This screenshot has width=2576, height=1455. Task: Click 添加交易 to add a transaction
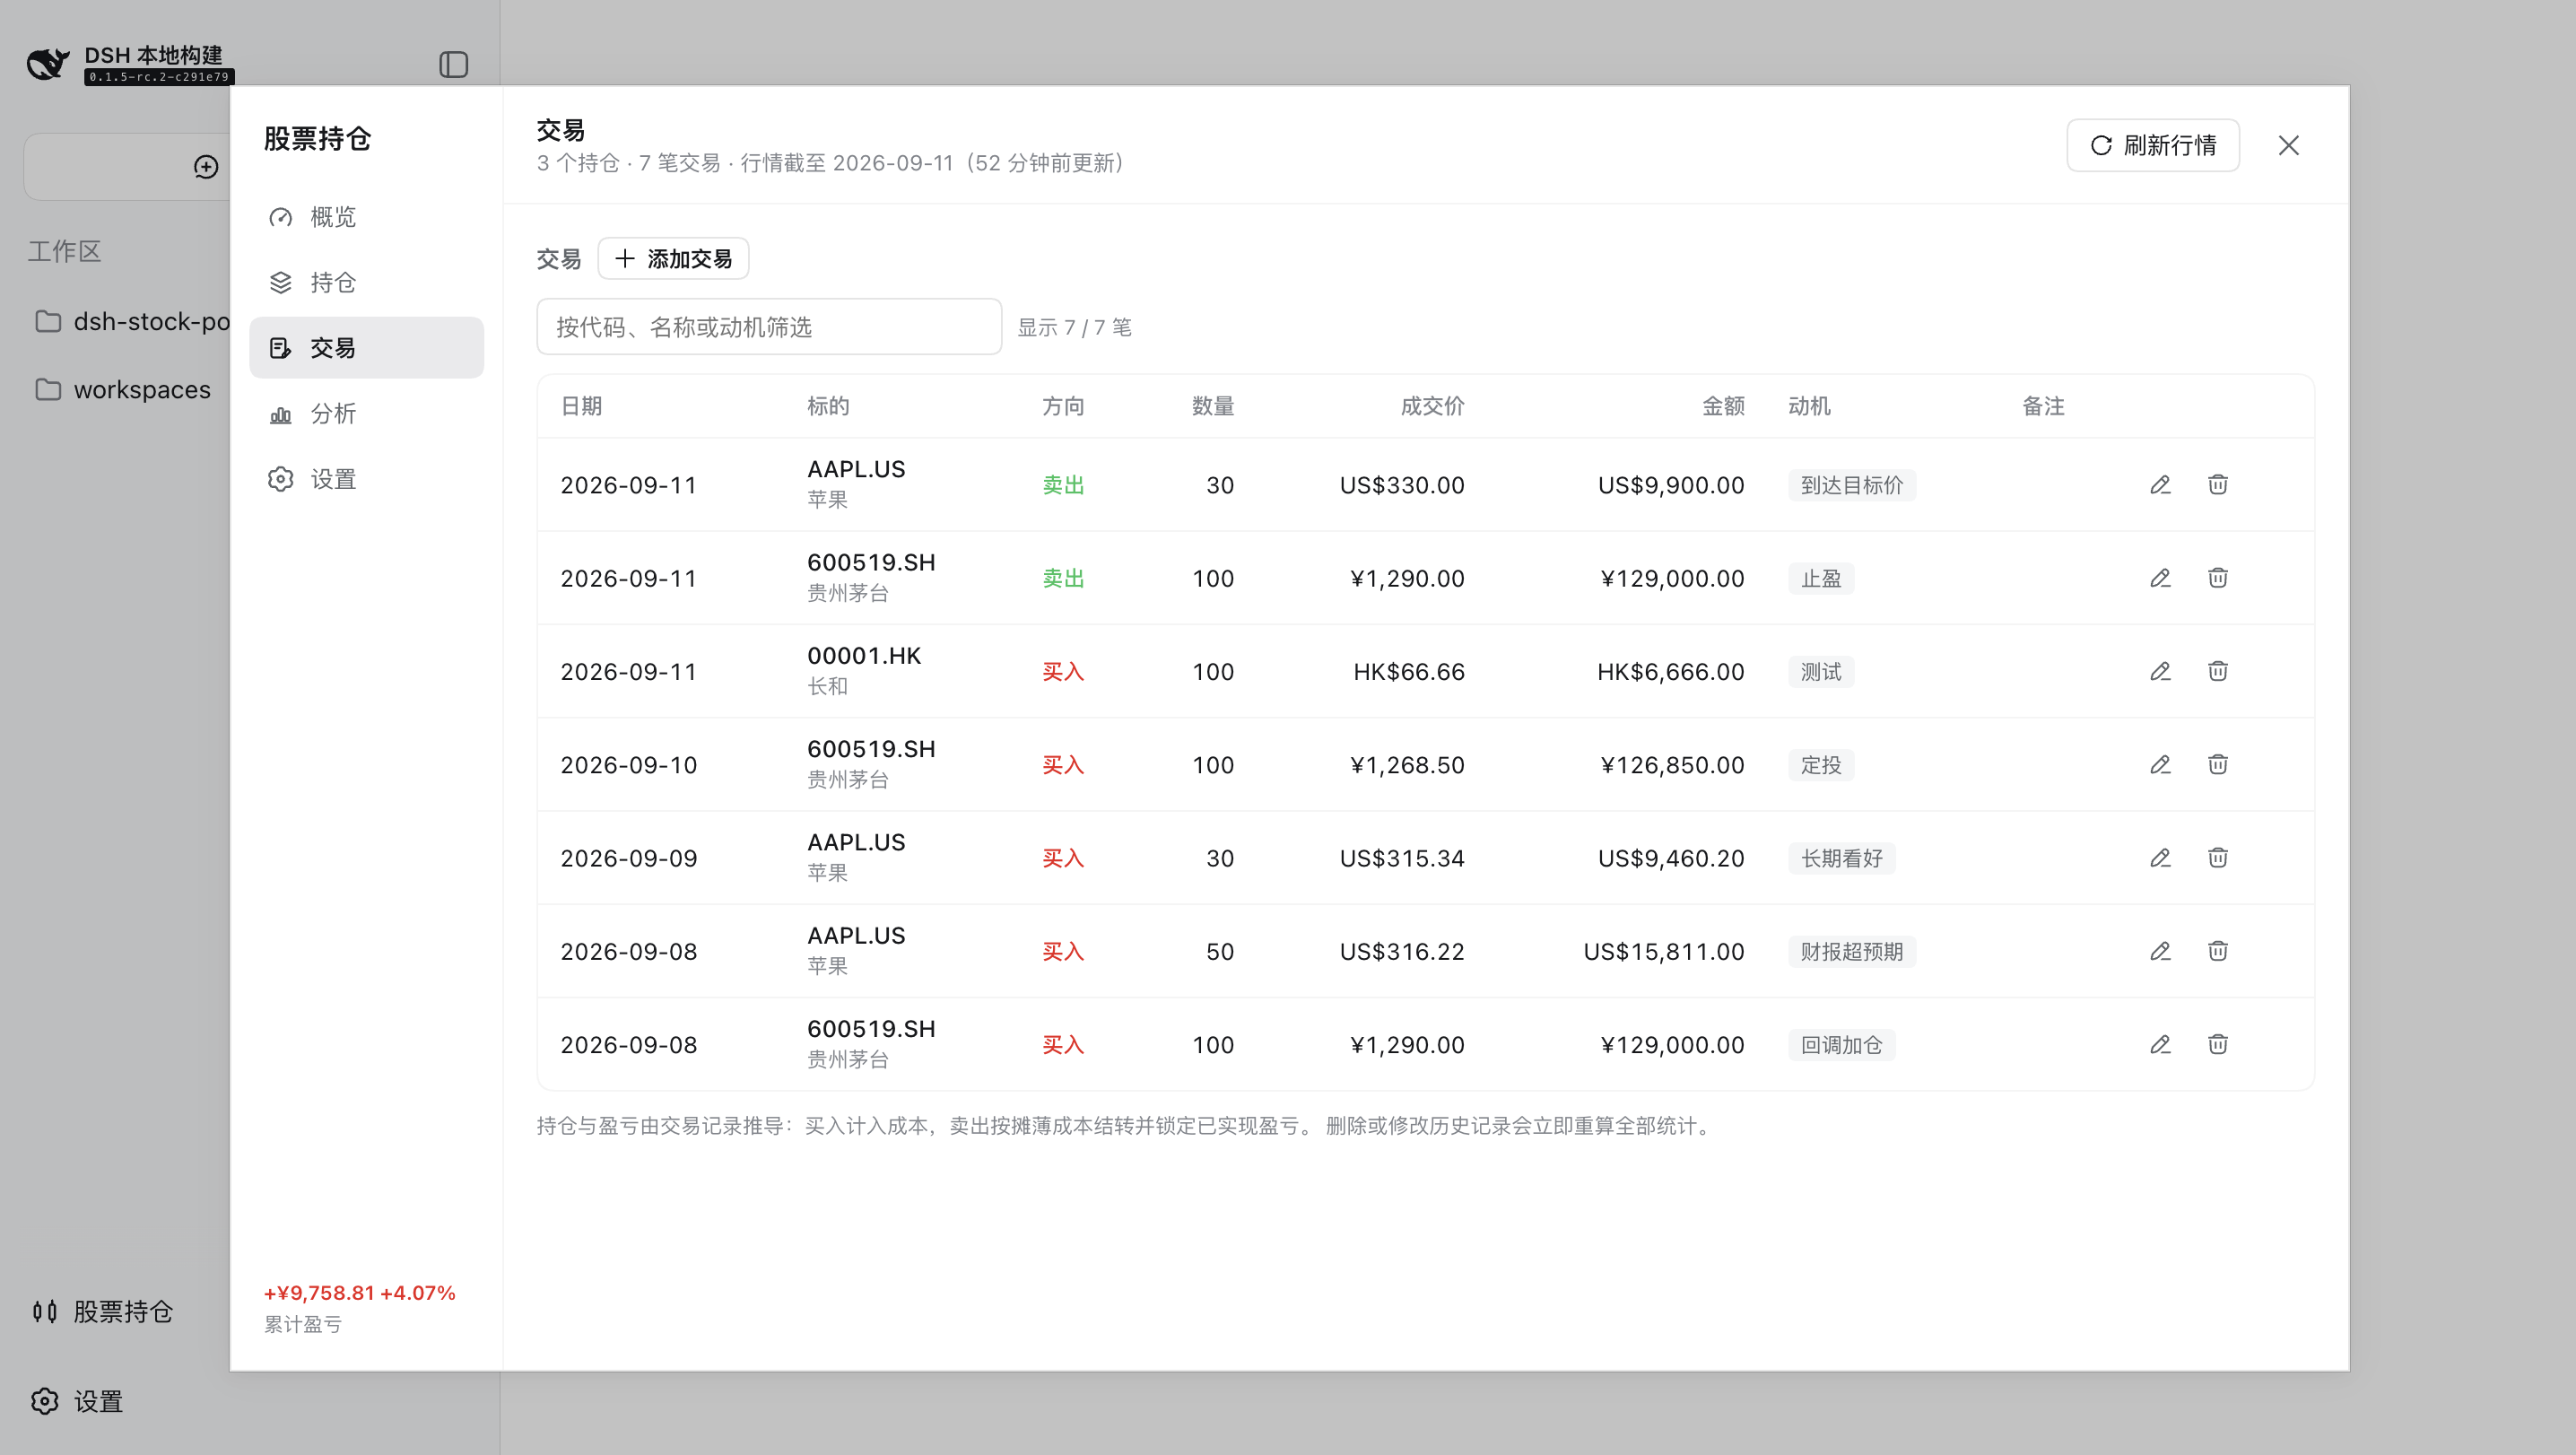[x=673, y=259]
